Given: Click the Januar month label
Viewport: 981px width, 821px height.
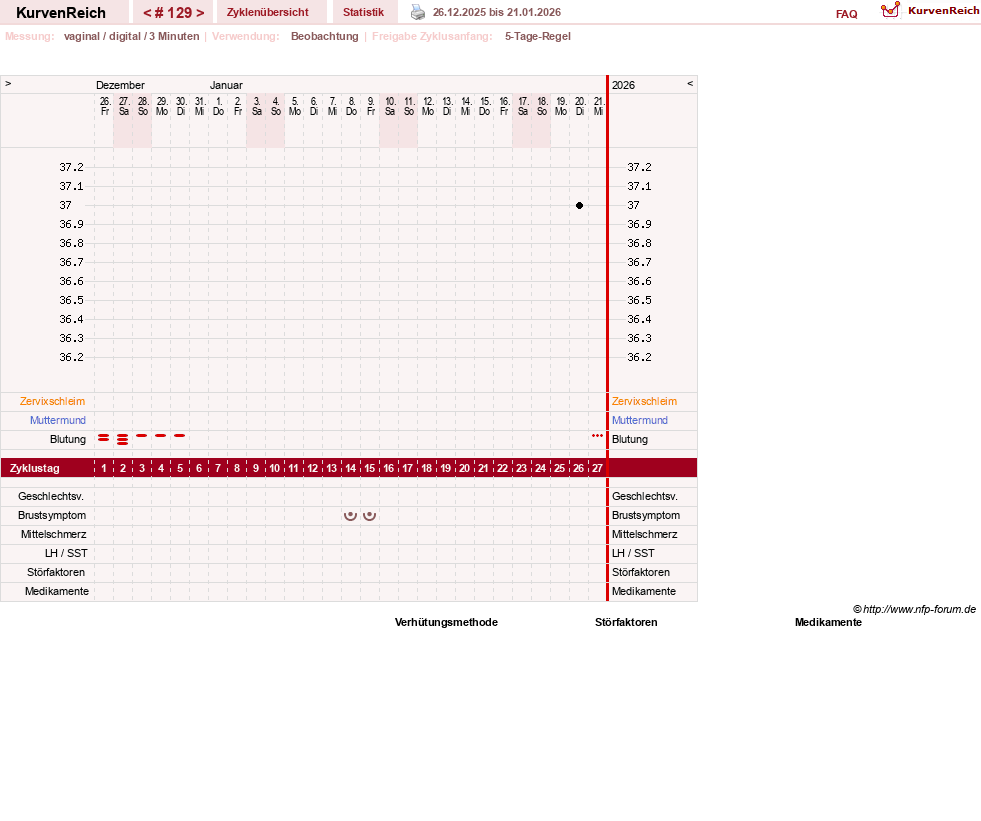Looking at the screenshot, I should (226, 85).
